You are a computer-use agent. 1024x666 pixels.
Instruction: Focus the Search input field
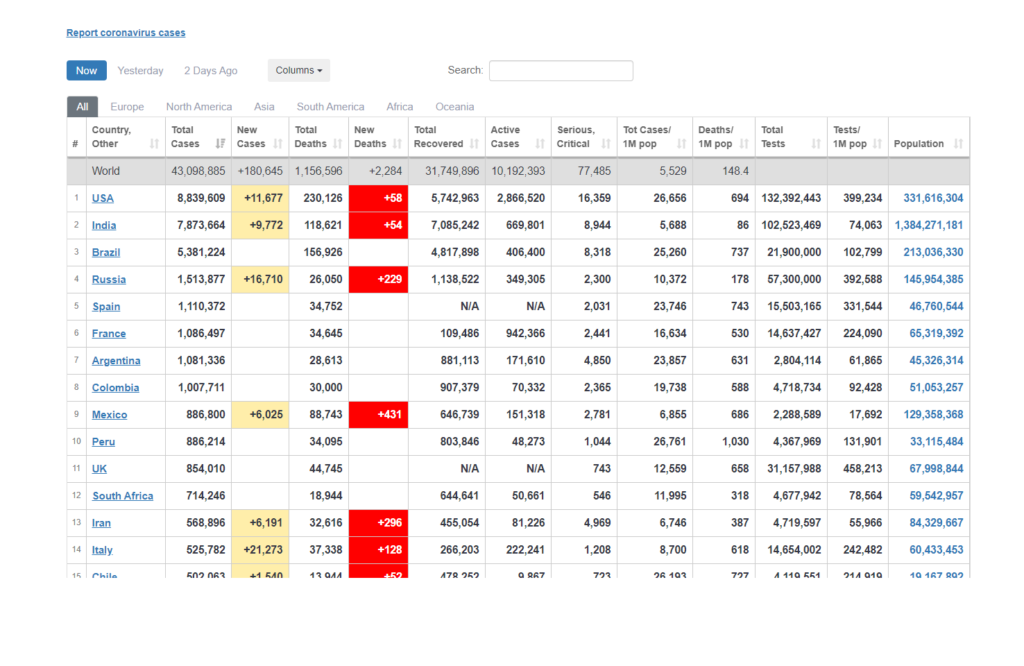click(561, 71)
